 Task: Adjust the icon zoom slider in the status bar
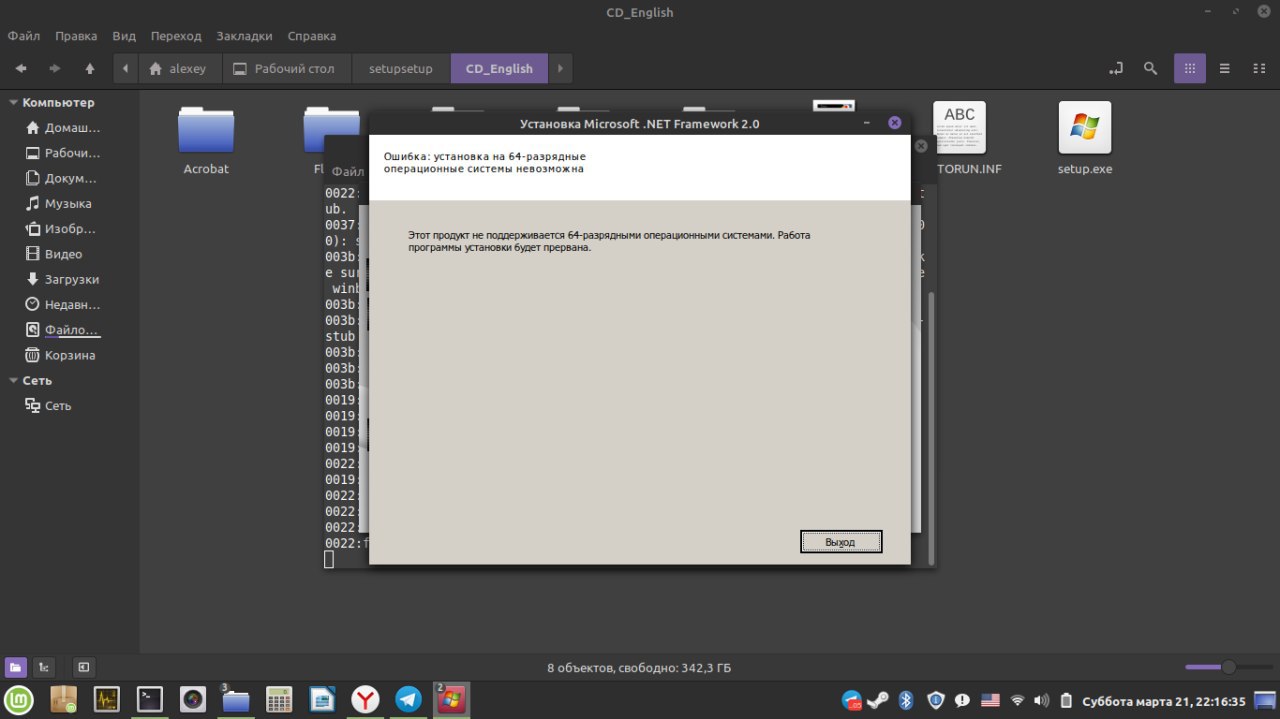pos(1228,667)
